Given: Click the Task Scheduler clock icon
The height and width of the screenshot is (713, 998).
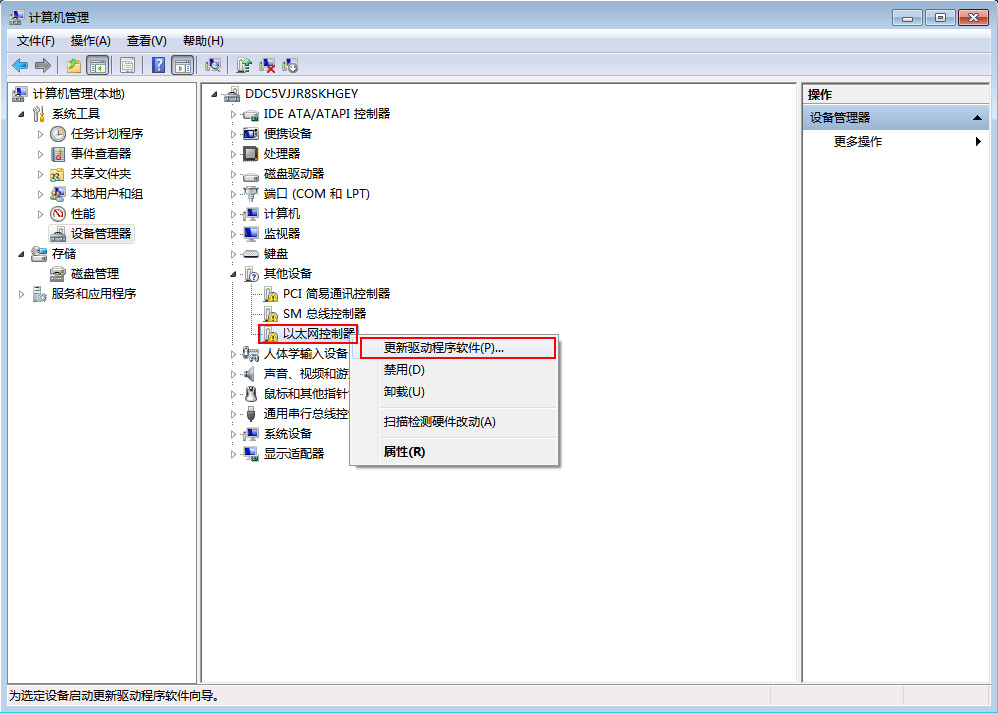Looking at the screenshot, I should click(x=58, y=134).
